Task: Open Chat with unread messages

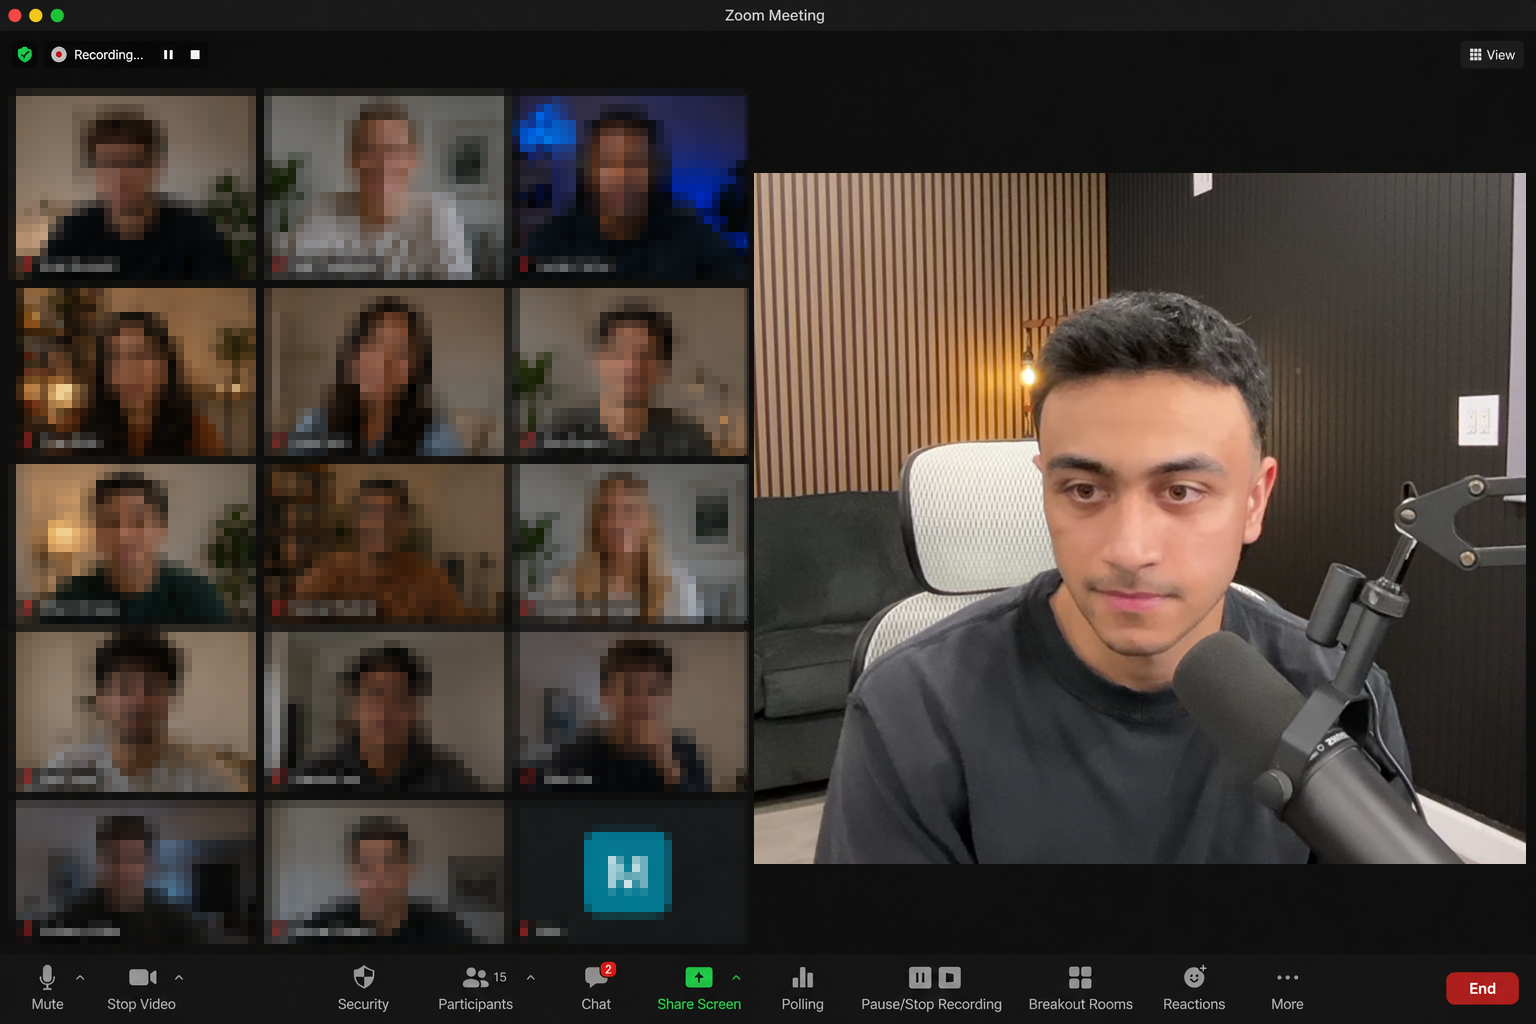Action: coord(597,987)
